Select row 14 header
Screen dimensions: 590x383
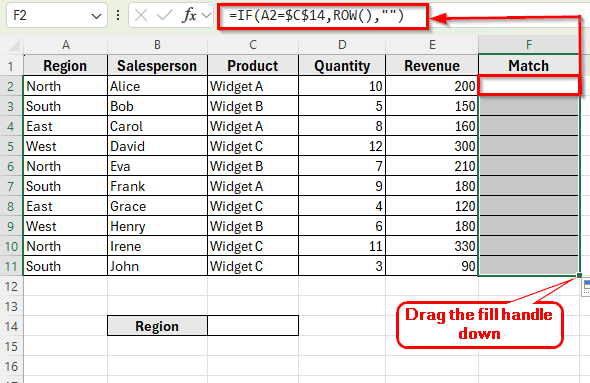click(11, 326)
